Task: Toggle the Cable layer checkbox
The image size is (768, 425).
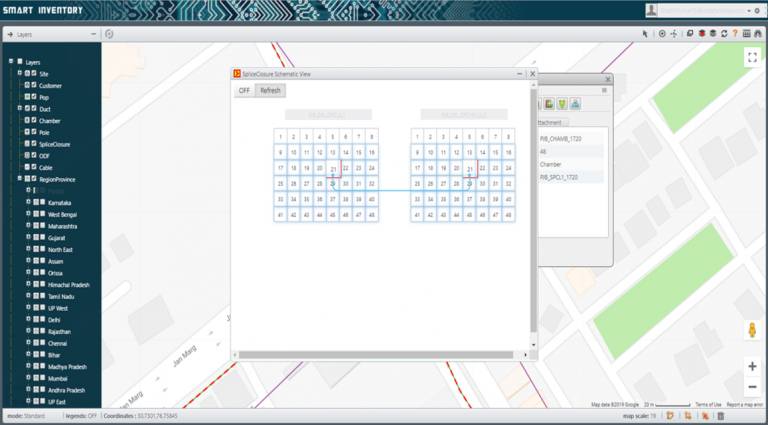Action: click(x=34, y=167)
